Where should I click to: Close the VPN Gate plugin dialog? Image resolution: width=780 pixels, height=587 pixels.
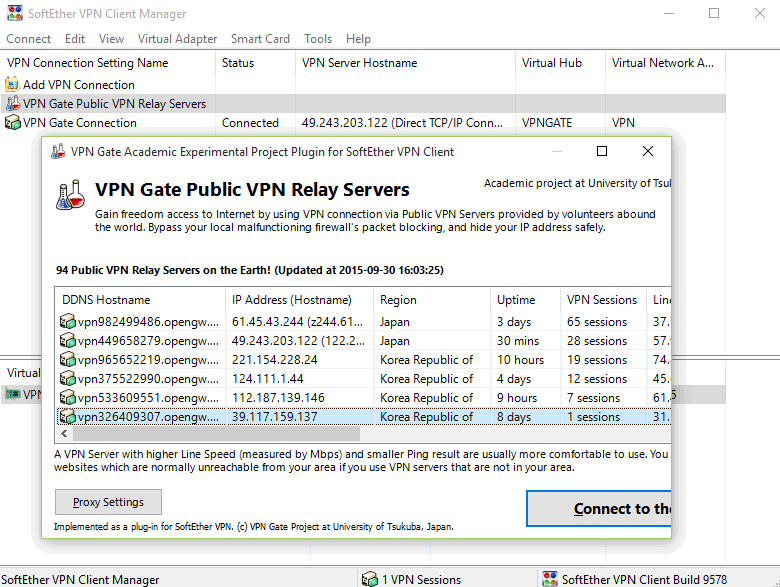click(647, 151)
